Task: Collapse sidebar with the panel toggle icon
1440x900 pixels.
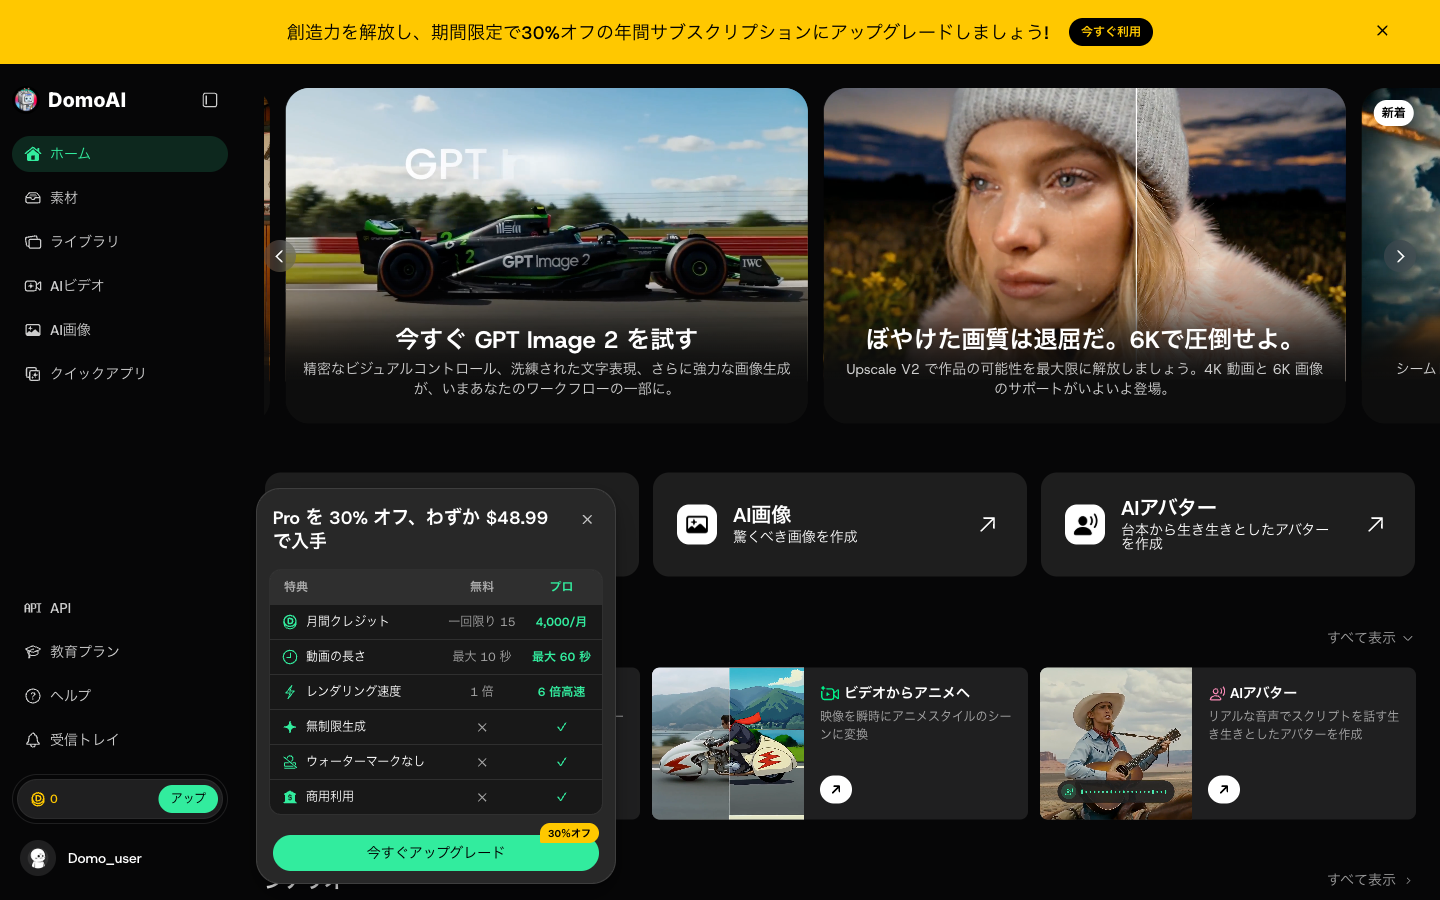Action: (210, 100)
